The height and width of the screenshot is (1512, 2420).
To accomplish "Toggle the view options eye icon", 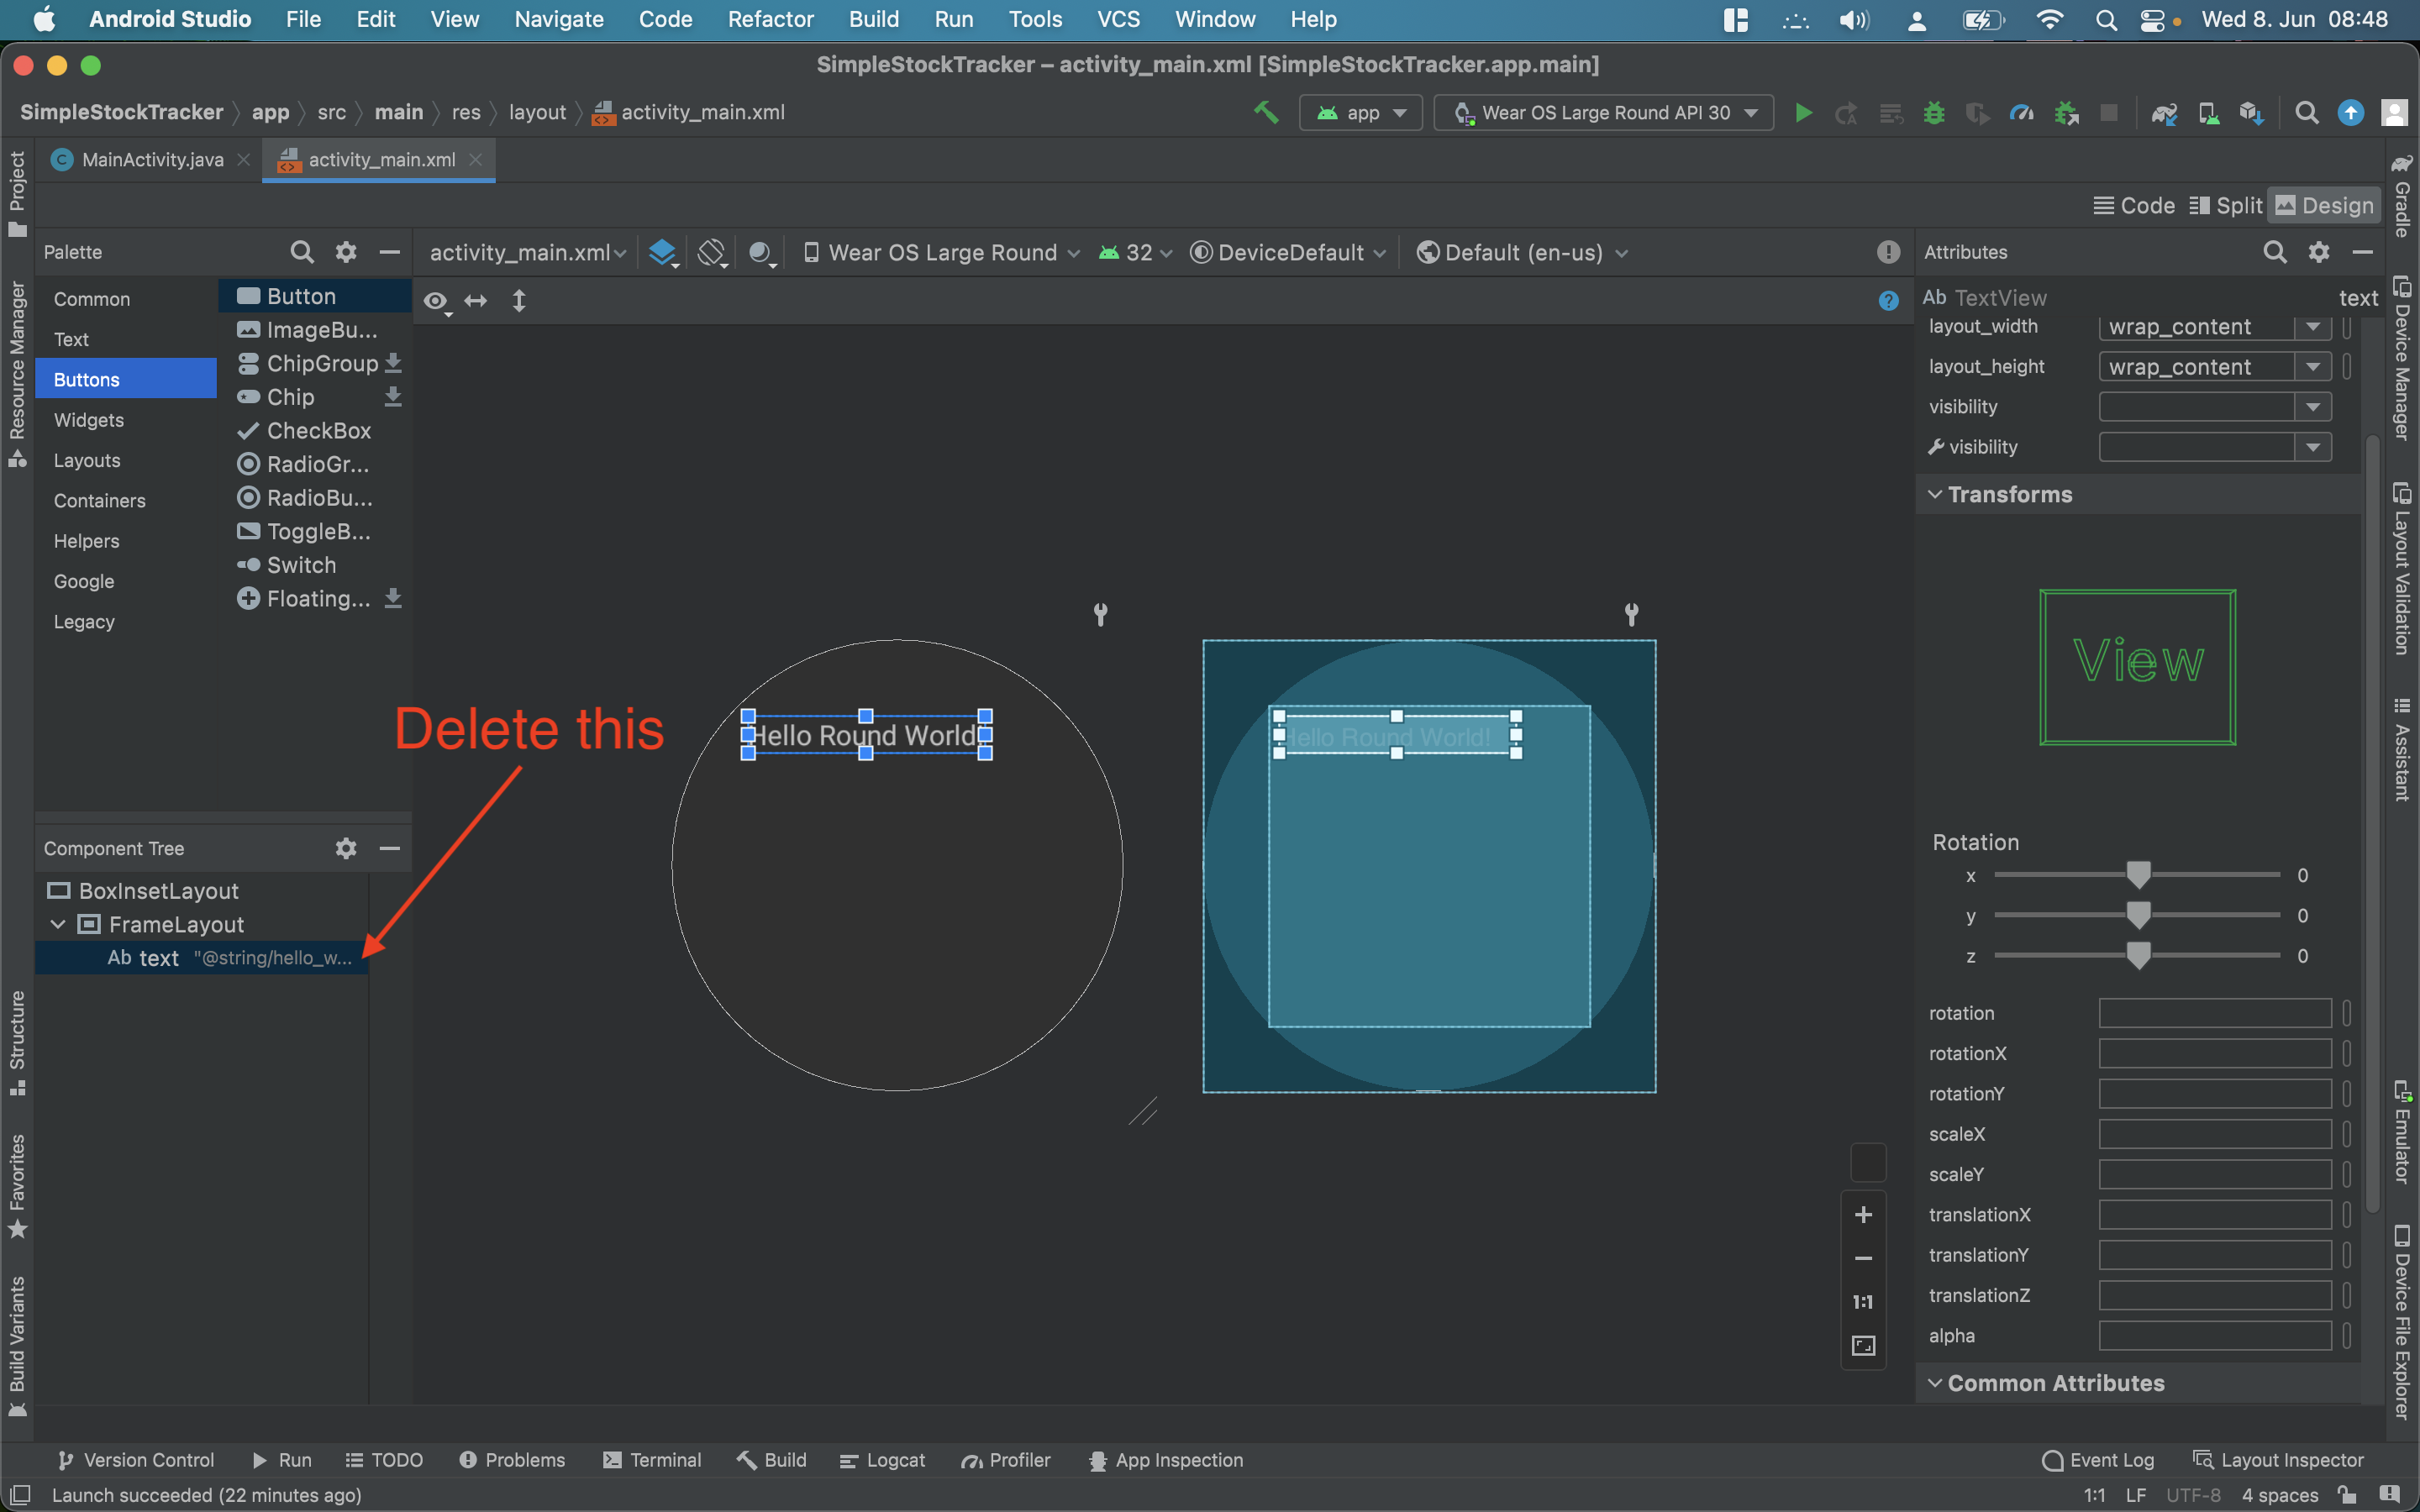I will pos(435,301).
